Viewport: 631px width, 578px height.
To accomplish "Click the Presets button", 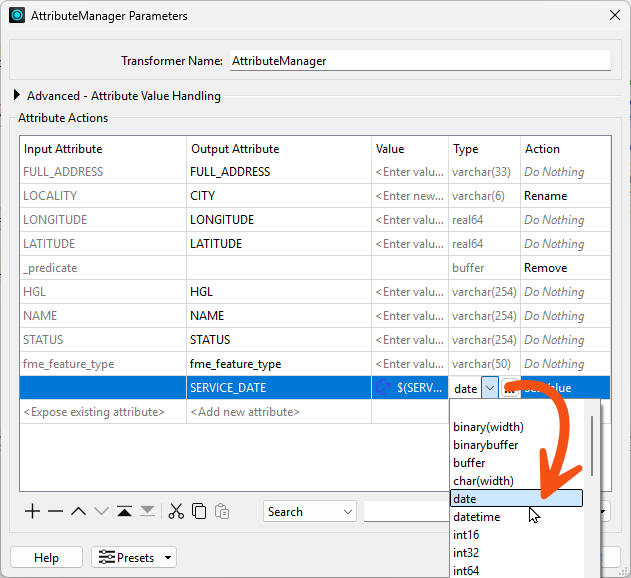I will click(134, 557).
